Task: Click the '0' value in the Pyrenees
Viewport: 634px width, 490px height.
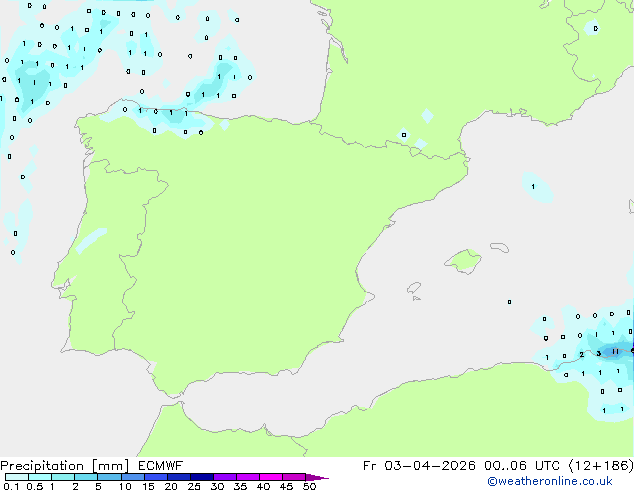Action: tap(404, 135)
